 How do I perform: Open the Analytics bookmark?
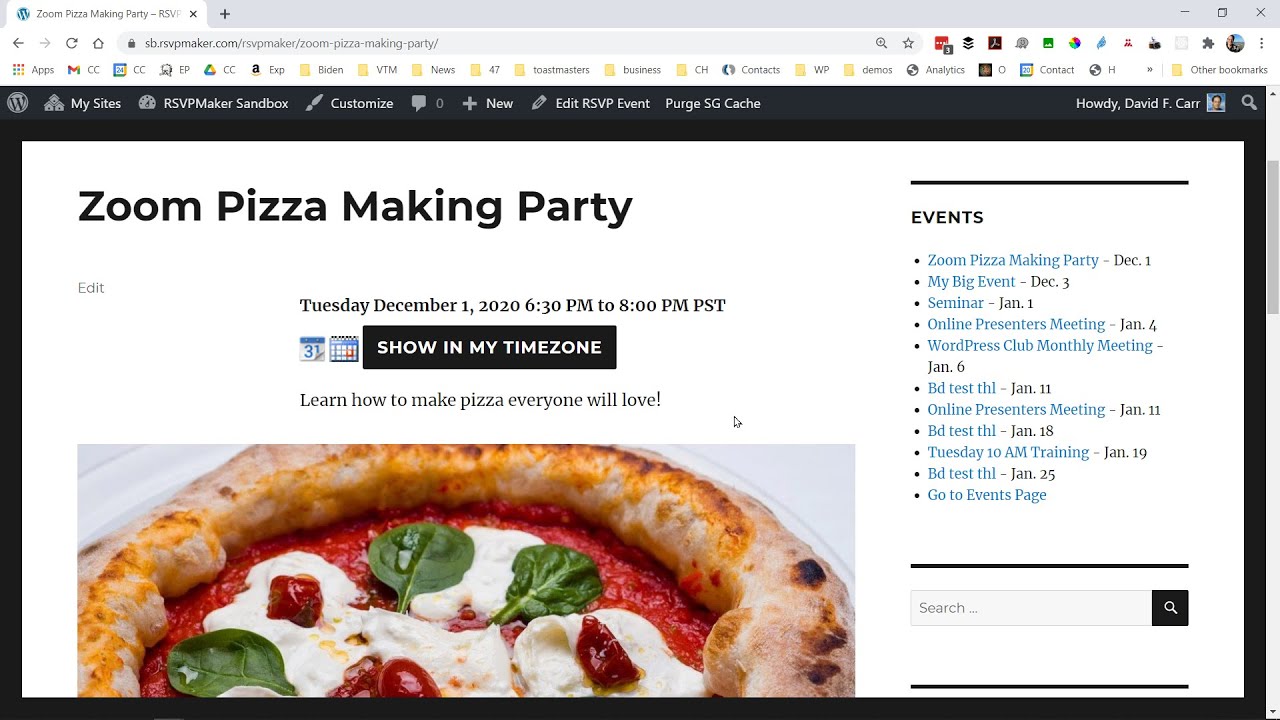(x=936, y=70)
